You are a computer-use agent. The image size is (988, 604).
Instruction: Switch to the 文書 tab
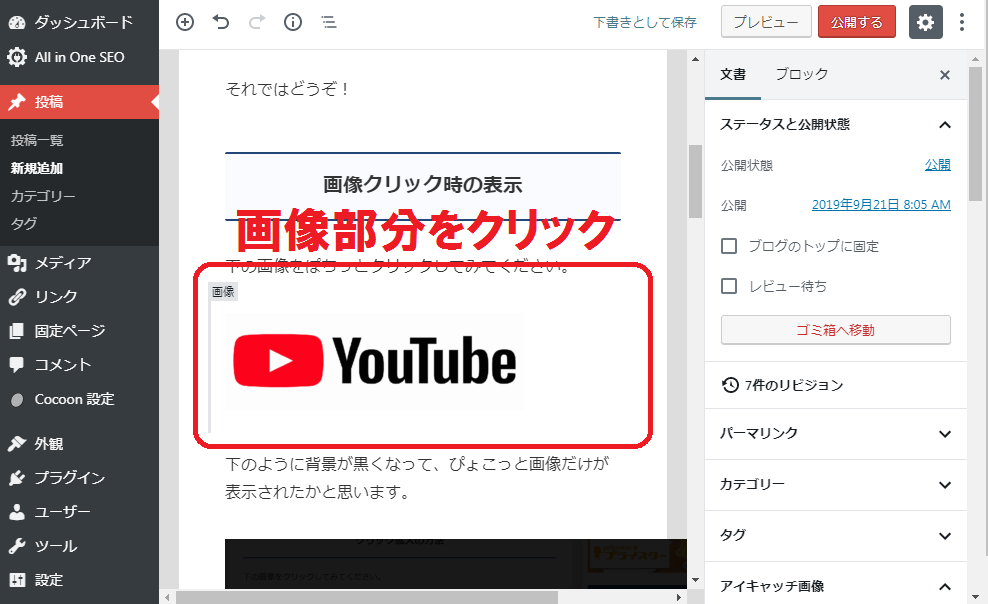(733, 74)
